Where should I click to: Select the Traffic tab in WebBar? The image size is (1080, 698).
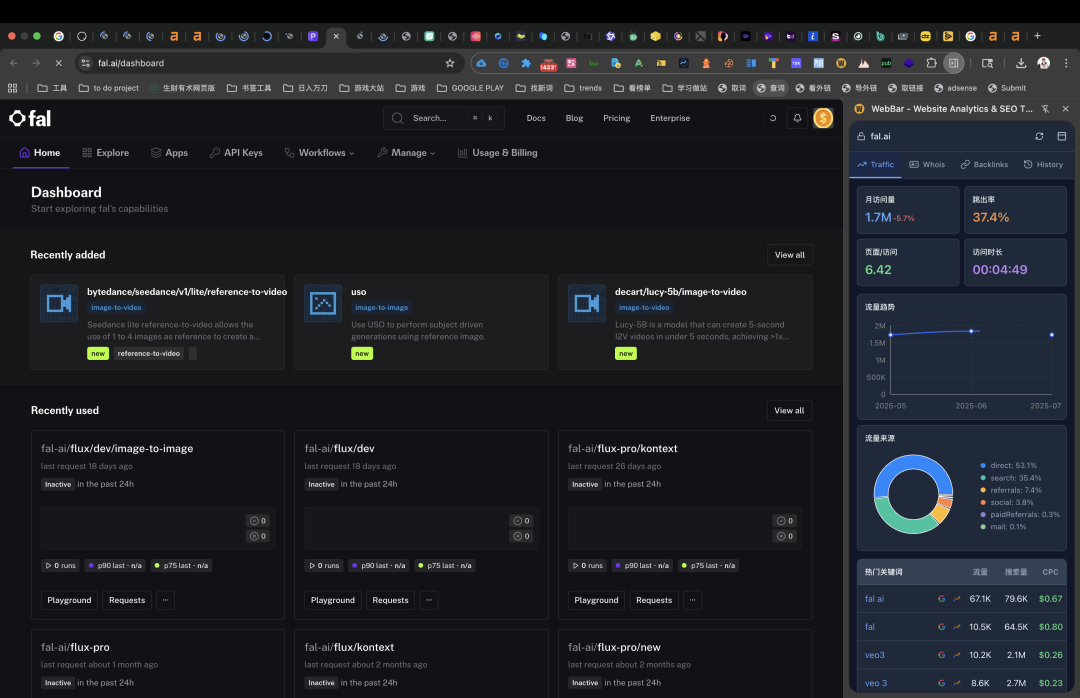point(875,165)
